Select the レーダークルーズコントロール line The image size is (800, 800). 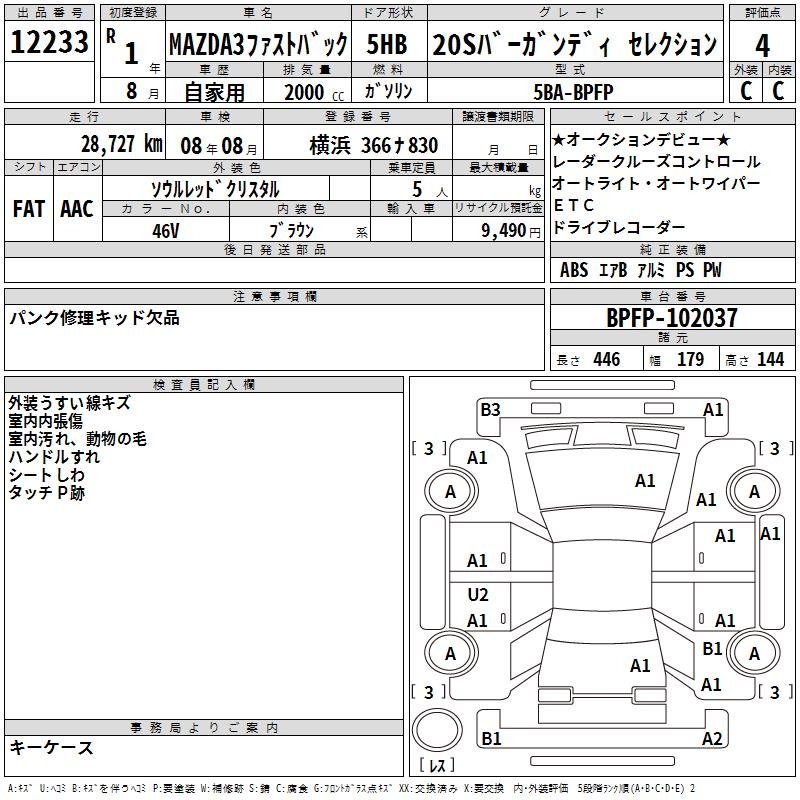pyautogui.click(x=656, y=162)
